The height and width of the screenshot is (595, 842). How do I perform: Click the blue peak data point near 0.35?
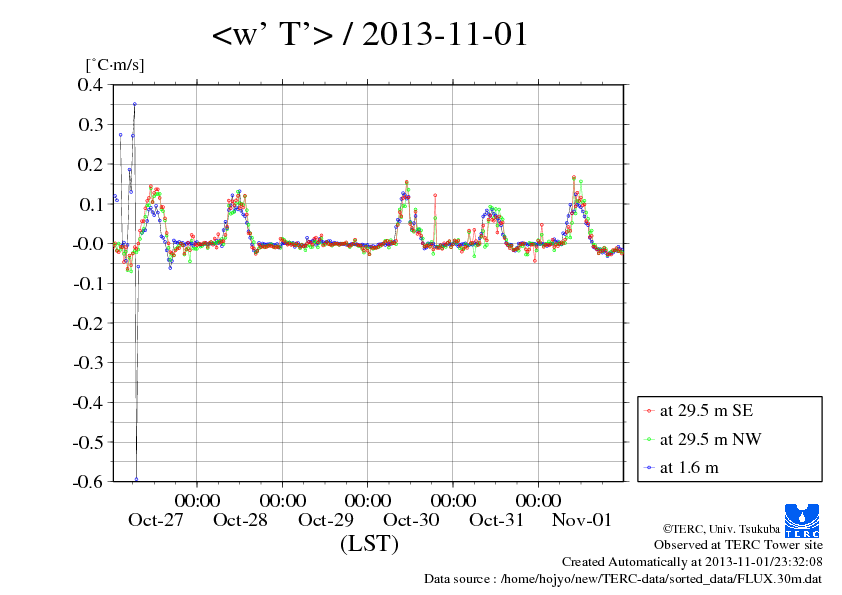[135, 104]
